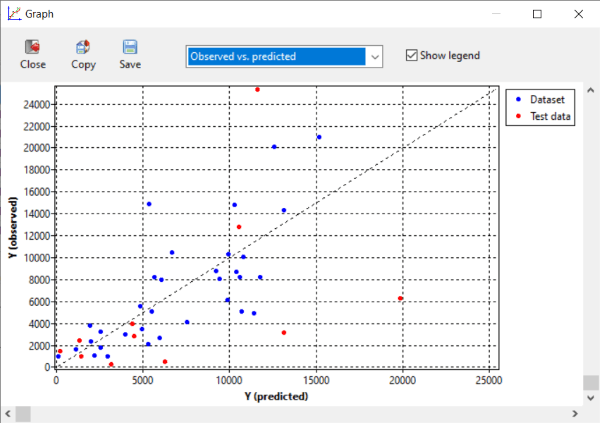Click the blue Dataset legend marker
Image resolution: width=600 pixels, height=423 pixels.
tap(517, 99)
